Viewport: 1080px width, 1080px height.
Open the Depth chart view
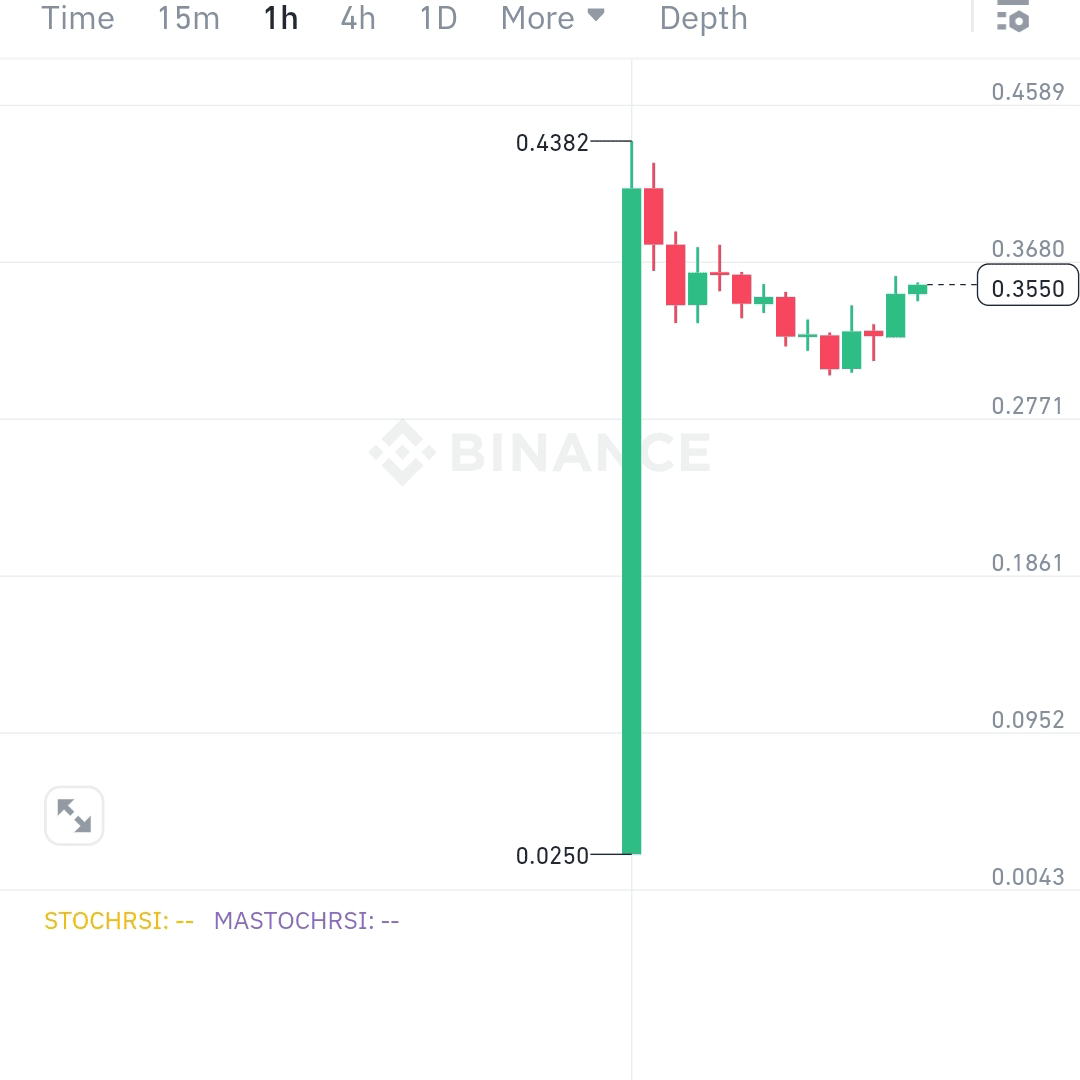[x=703, y=18]
